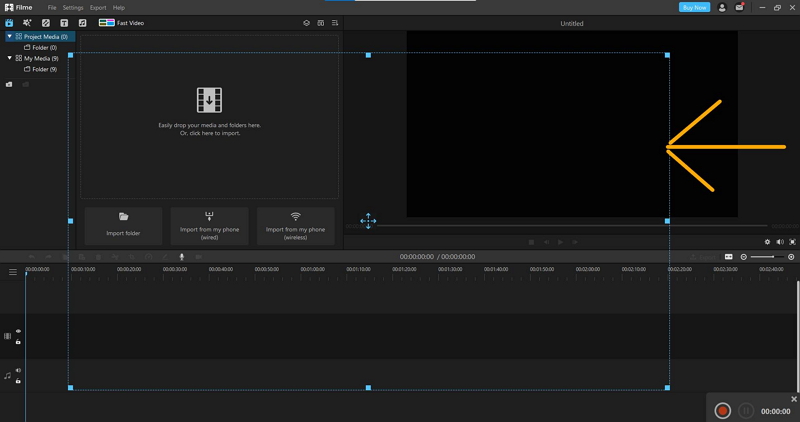Click the Buy Now button
This screenshot has height=422, width=800.
[x=694, y=8]
